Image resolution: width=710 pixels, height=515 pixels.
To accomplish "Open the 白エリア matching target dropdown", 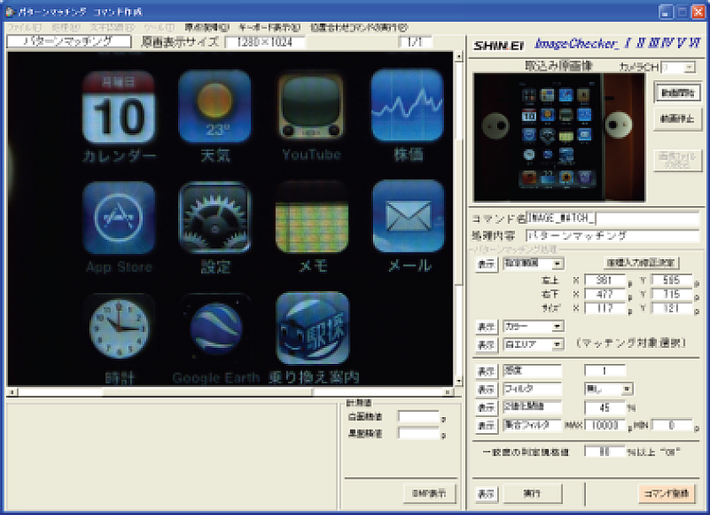I will pos(557,345).
